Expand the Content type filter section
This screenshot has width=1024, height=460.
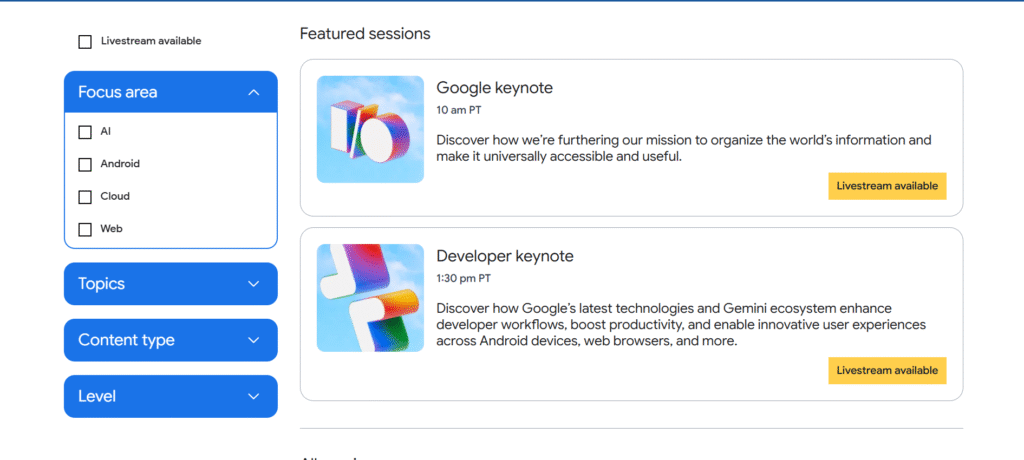170,340
